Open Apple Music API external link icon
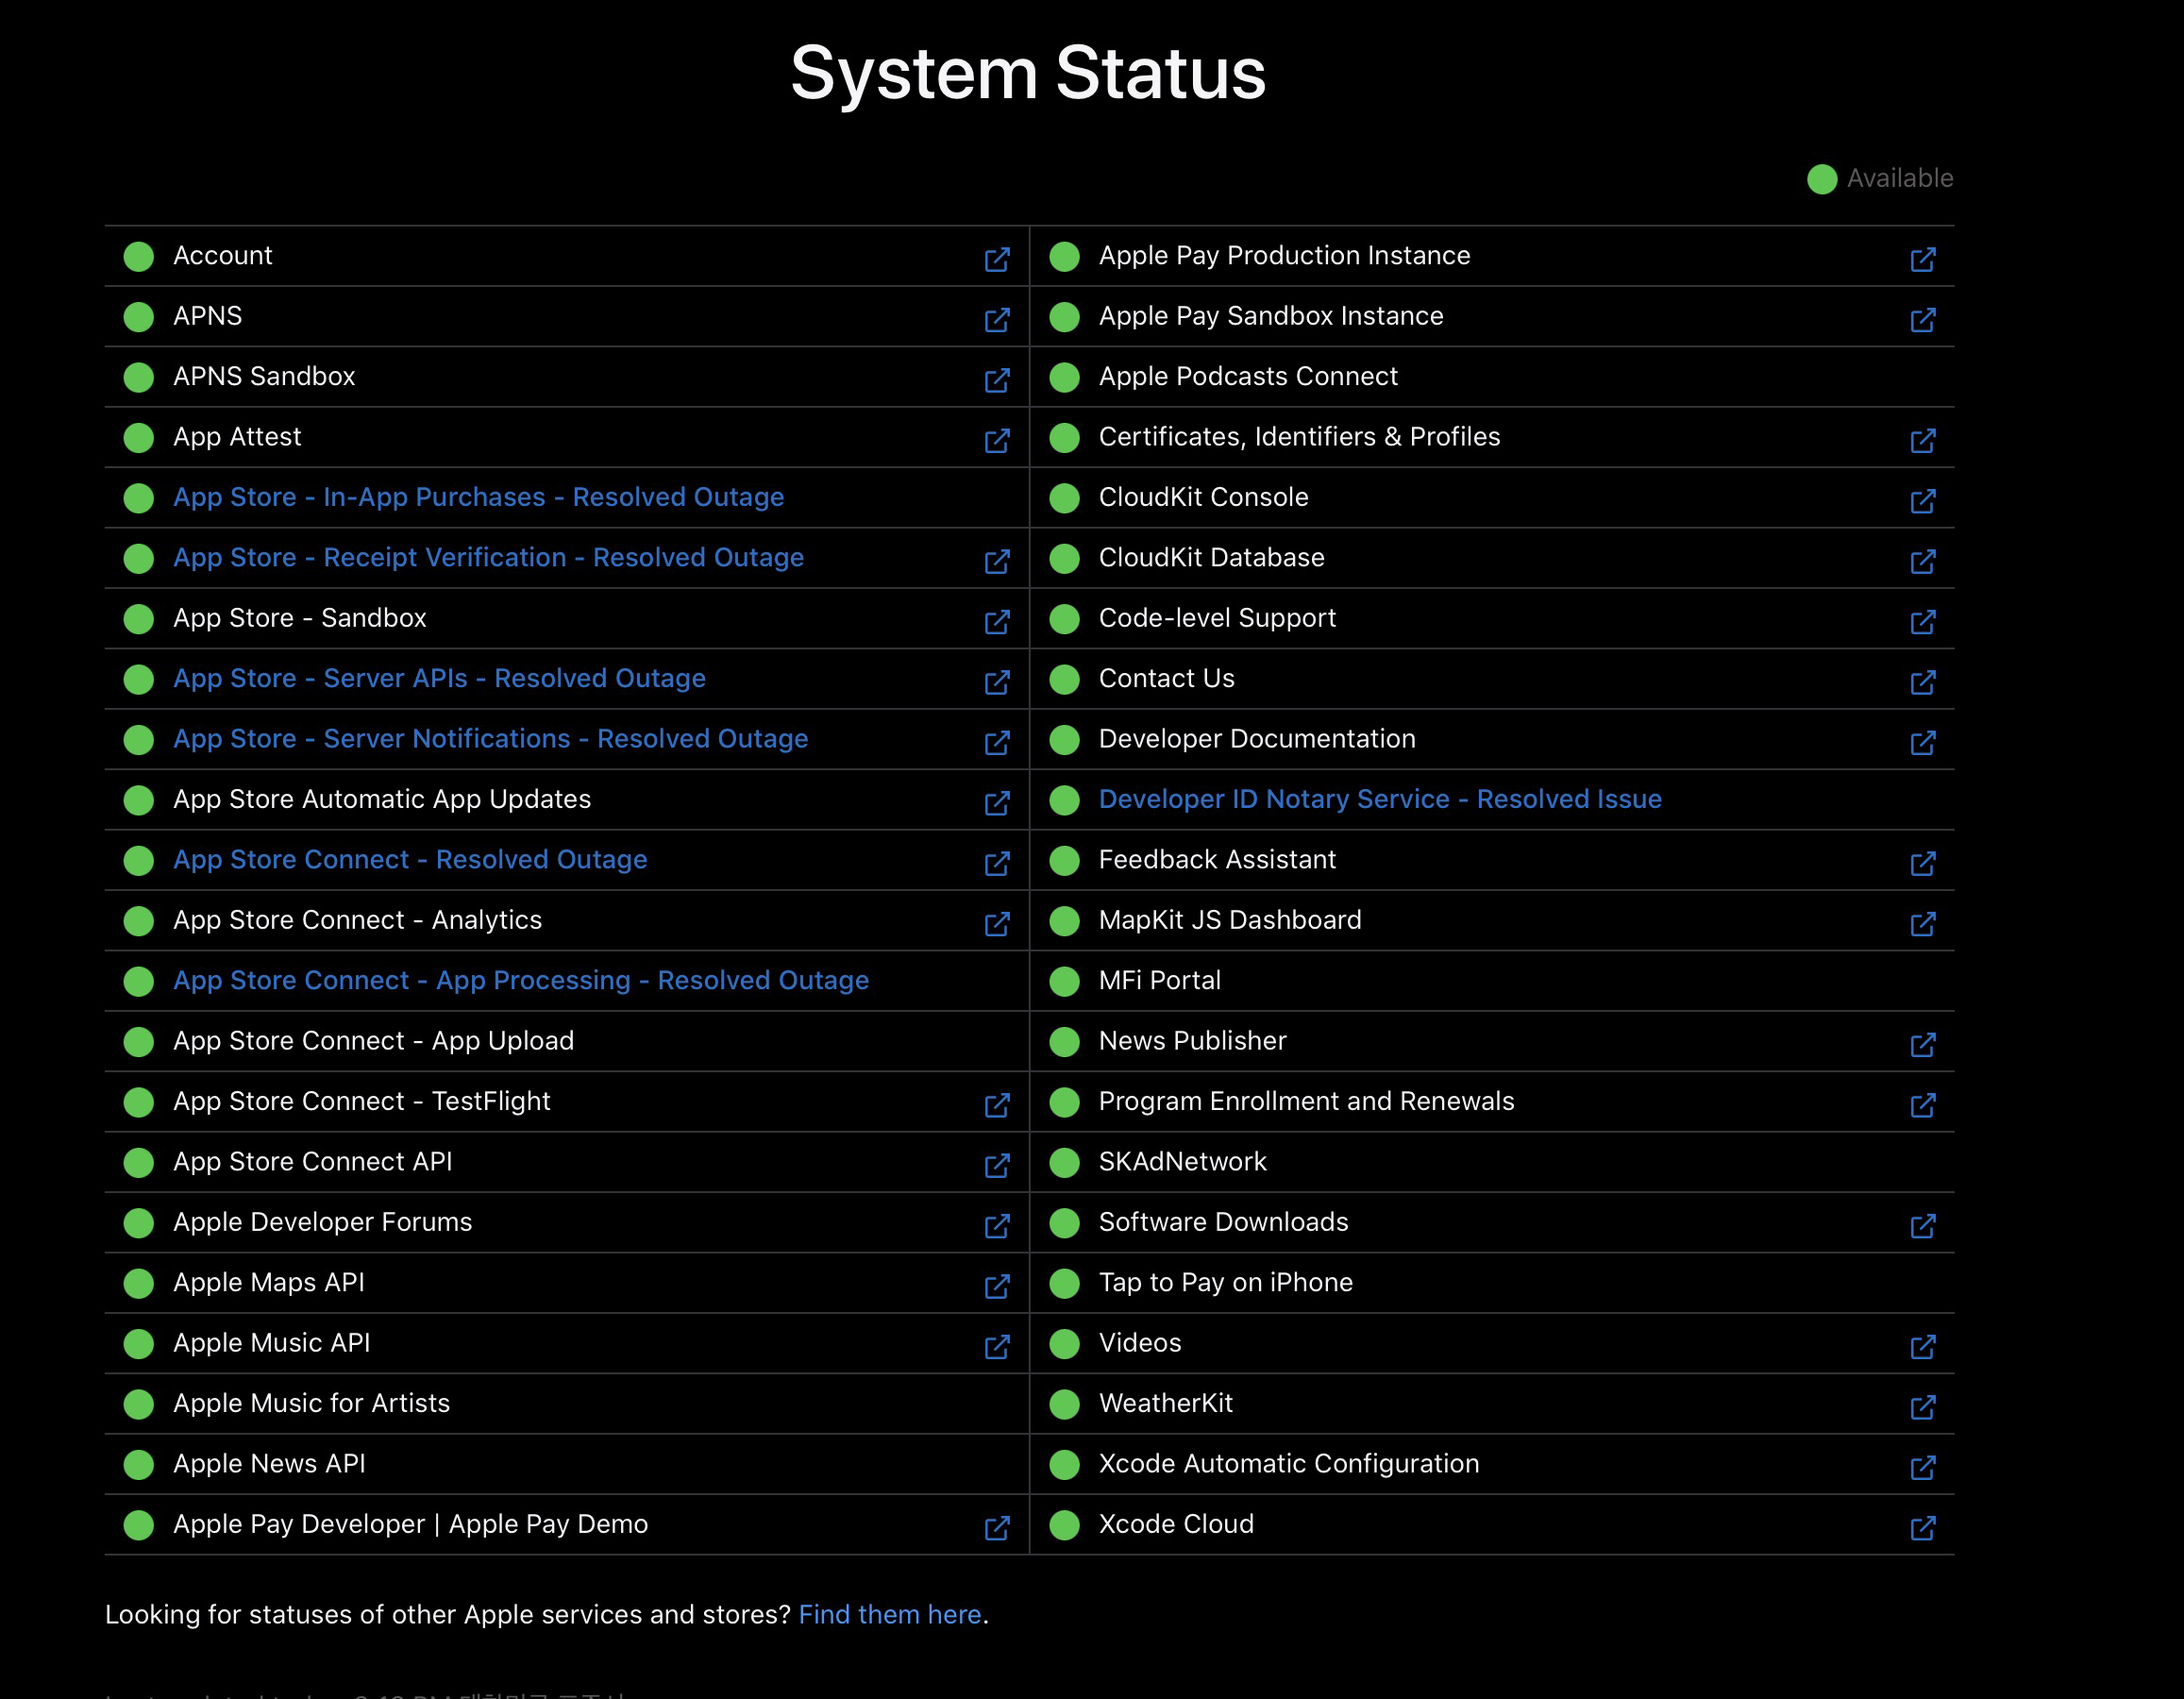This screenshot has height=1699, width=2184. tap(996, 1346)
